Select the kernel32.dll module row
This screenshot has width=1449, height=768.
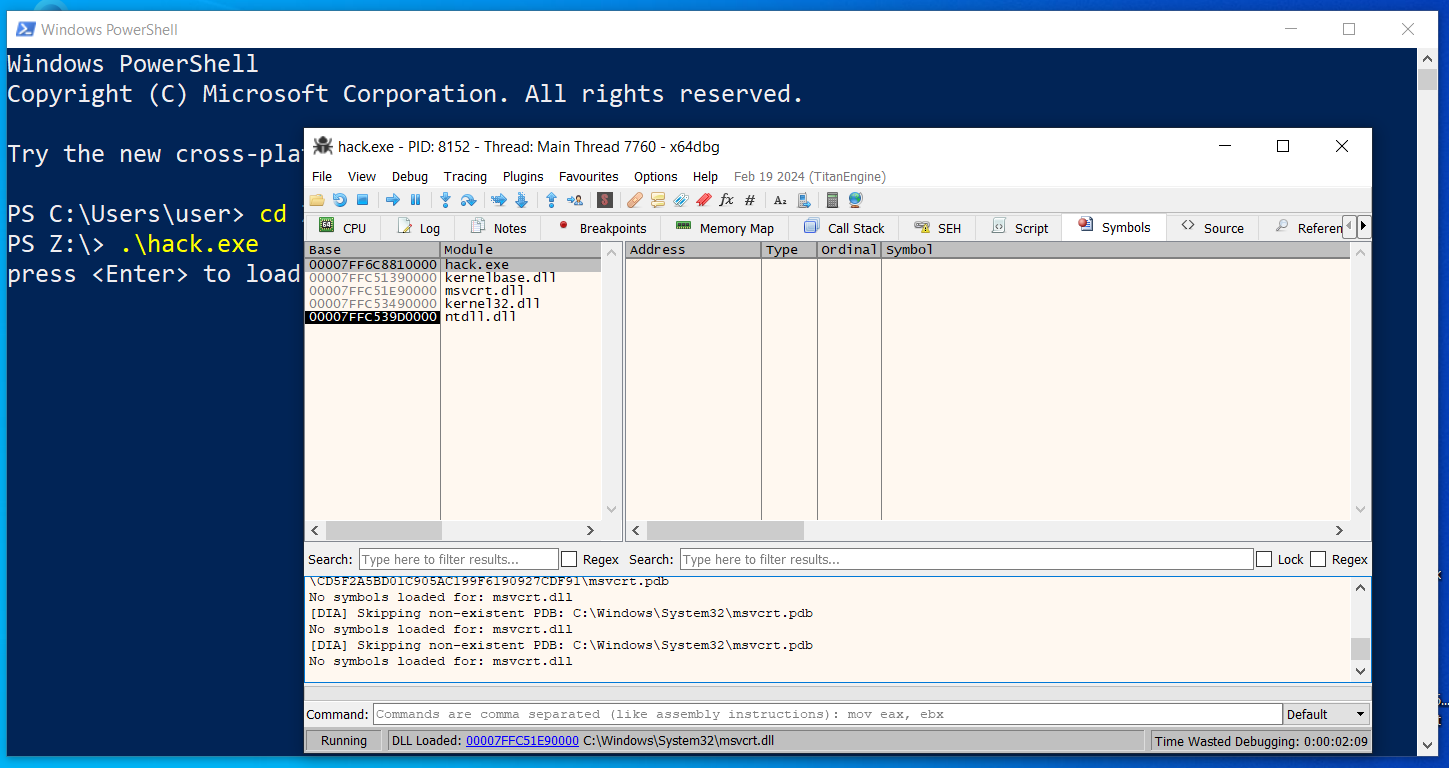coord(453,303)
